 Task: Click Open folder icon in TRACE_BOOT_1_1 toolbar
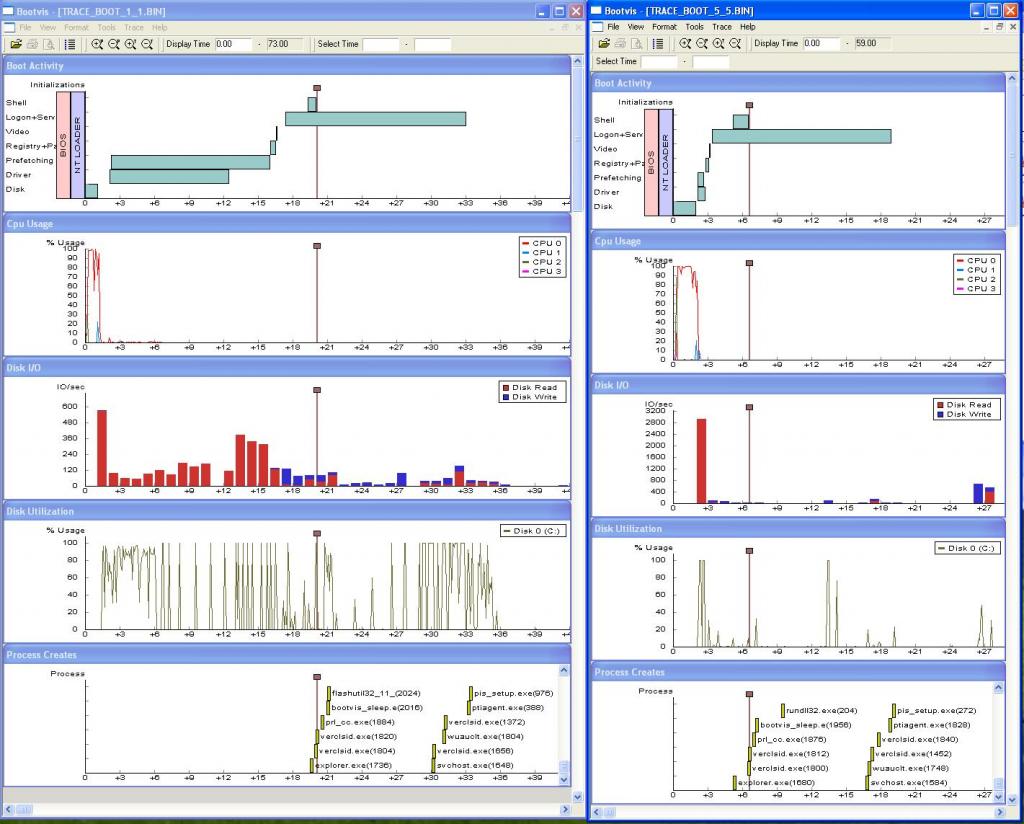coord(17,44)
